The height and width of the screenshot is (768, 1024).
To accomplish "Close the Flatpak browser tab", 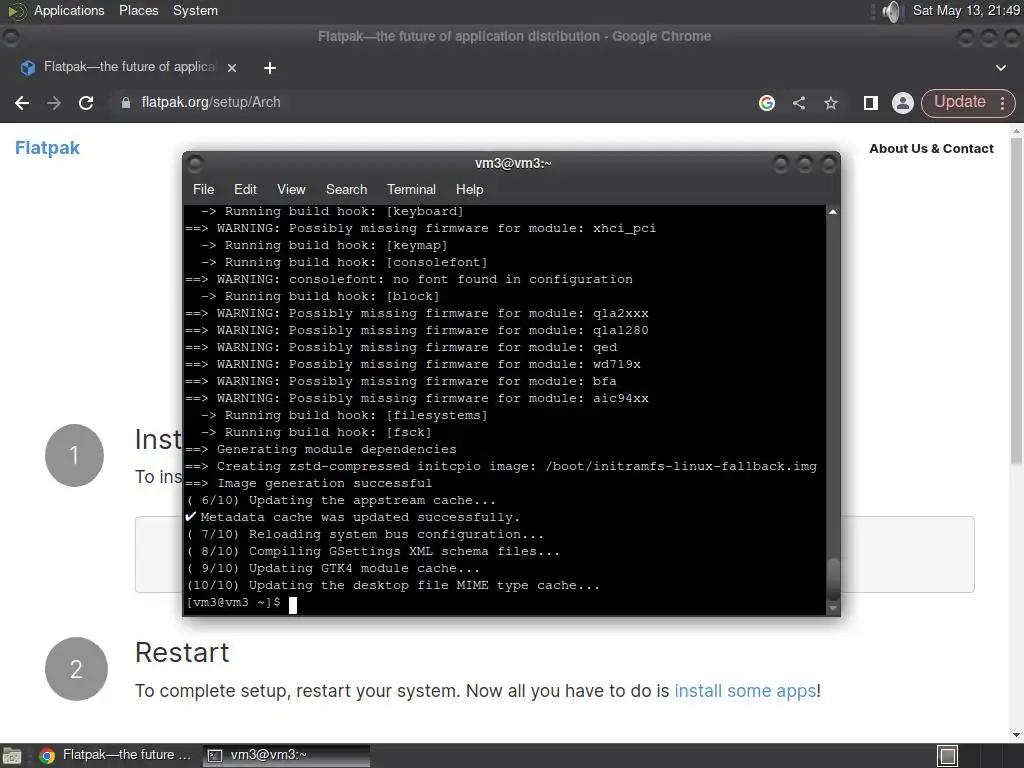I will coord(232,67).
